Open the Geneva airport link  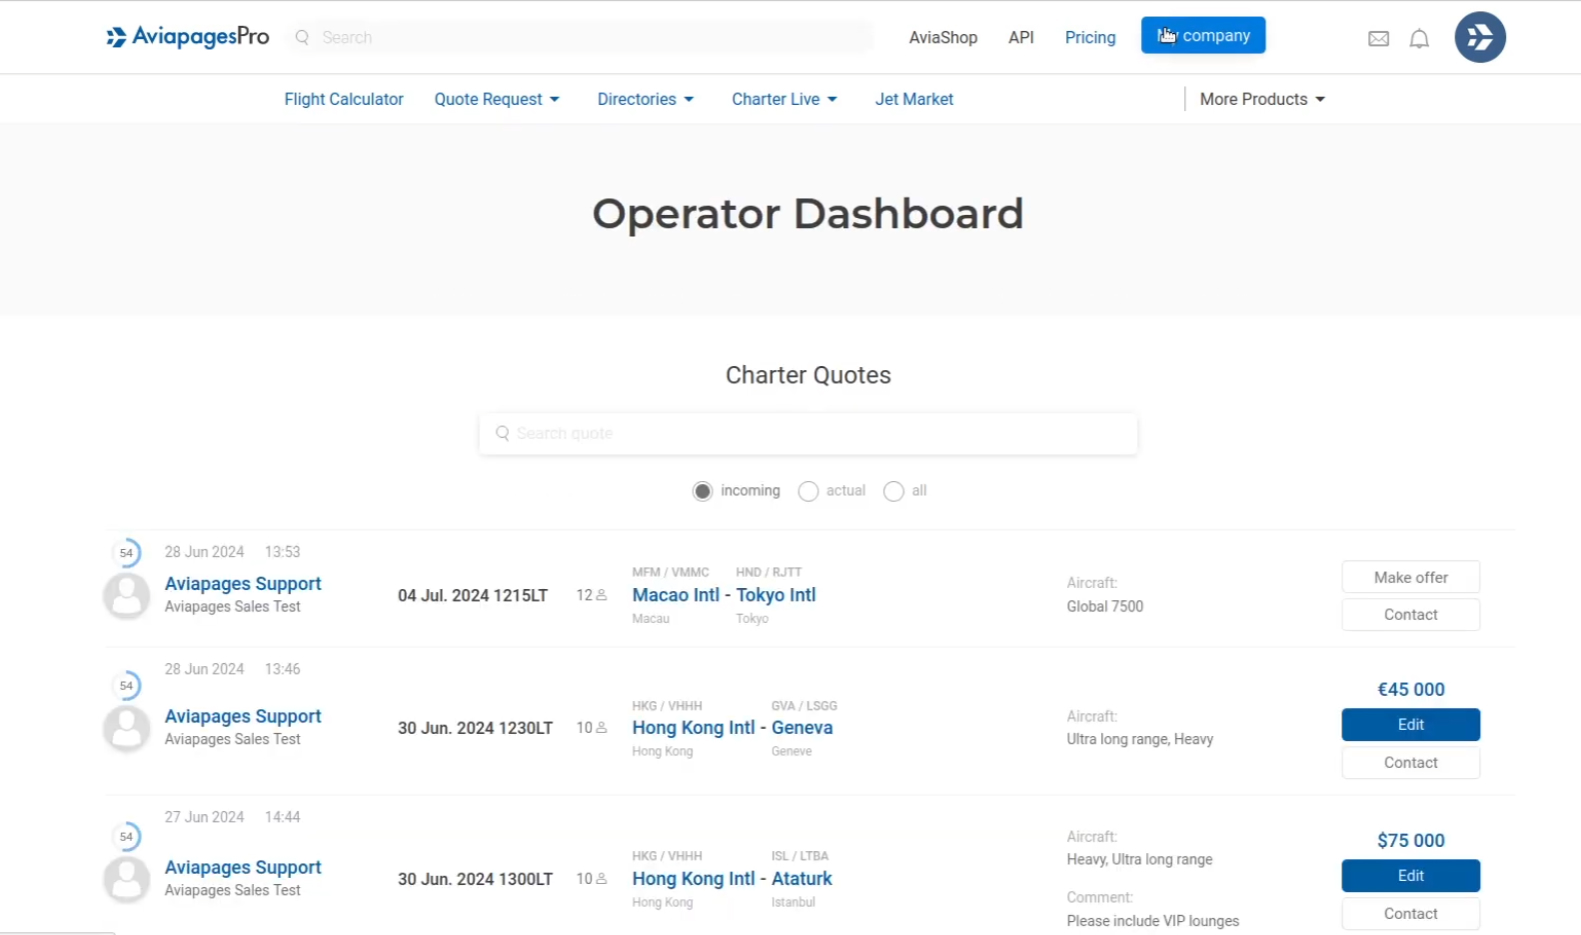coord(802,728)
